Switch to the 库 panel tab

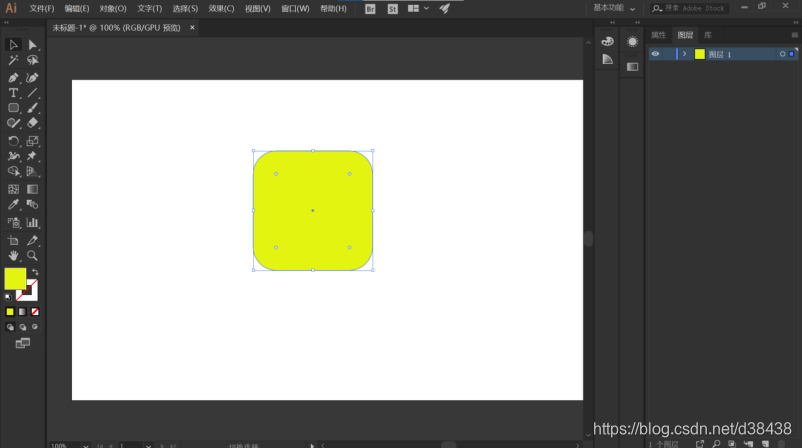click(708, 35)
